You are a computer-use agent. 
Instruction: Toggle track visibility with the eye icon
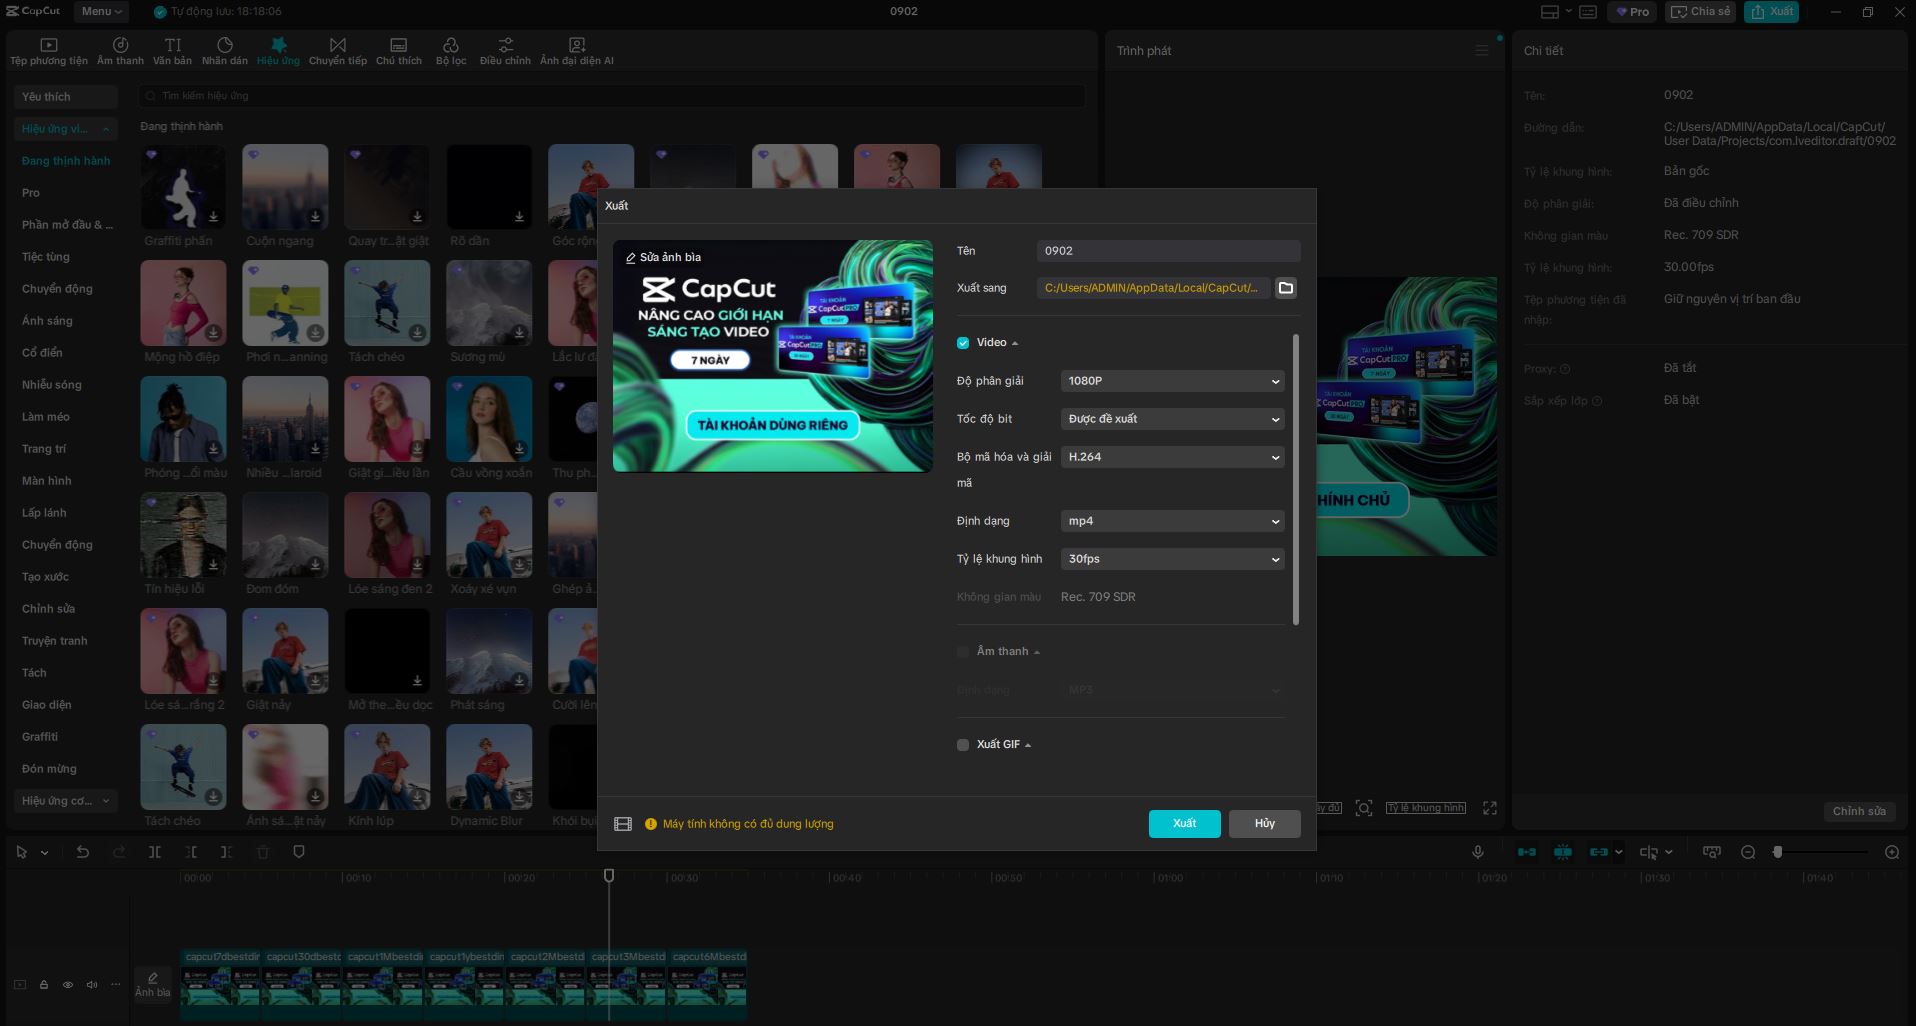[x=68, y=984]
